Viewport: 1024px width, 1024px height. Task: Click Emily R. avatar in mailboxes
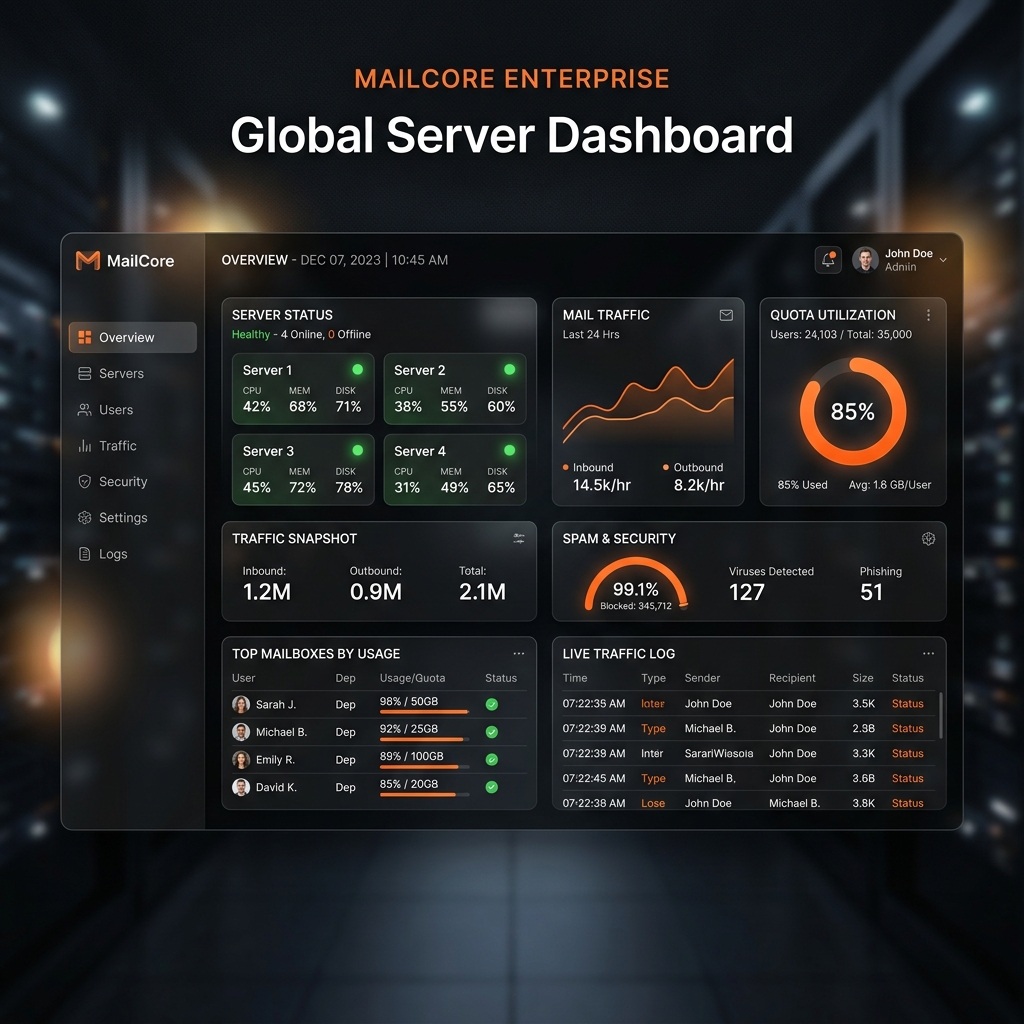[x=241, y=760]
